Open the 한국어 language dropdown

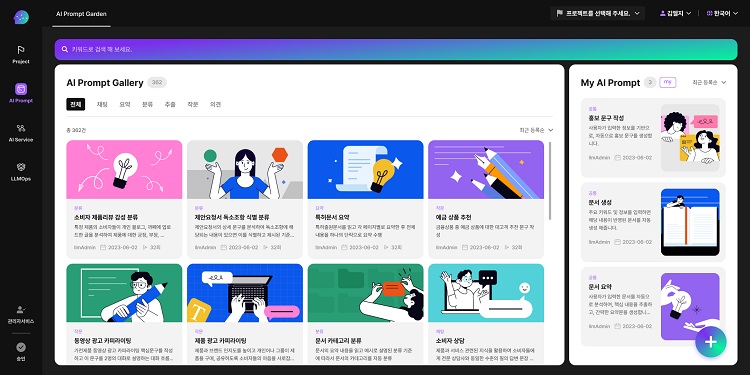(x=722, y=13)
